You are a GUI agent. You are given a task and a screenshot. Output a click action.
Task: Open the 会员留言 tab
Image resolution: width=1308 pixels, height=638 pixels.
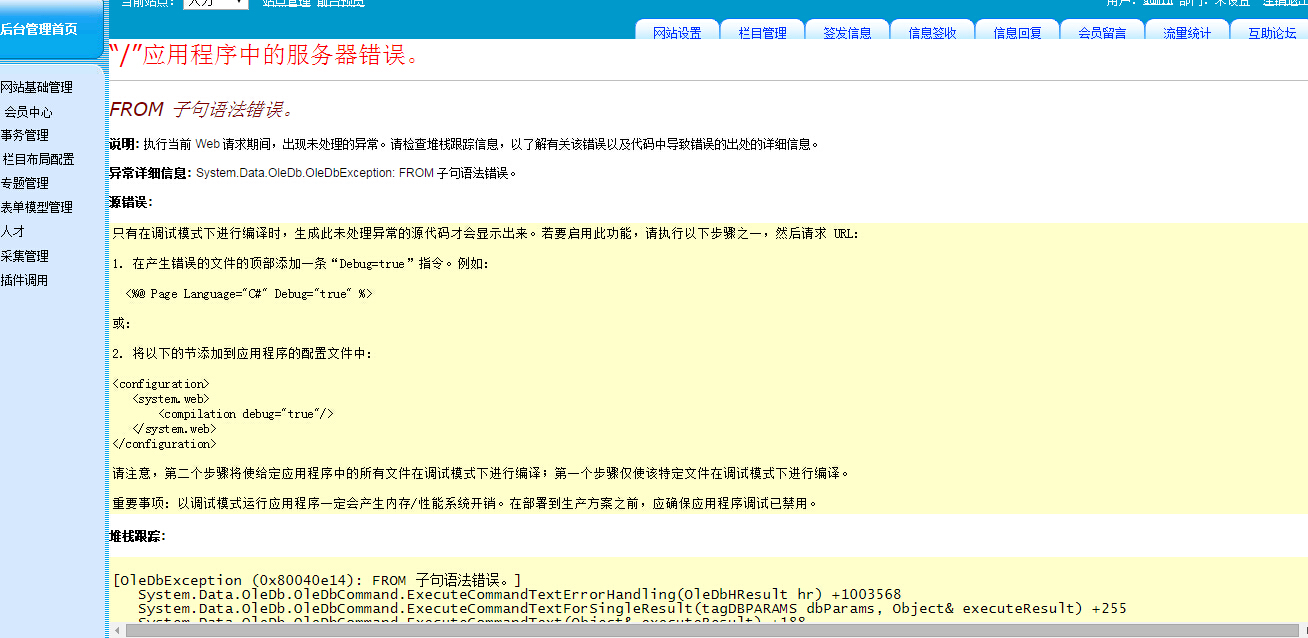[1102, 32]
